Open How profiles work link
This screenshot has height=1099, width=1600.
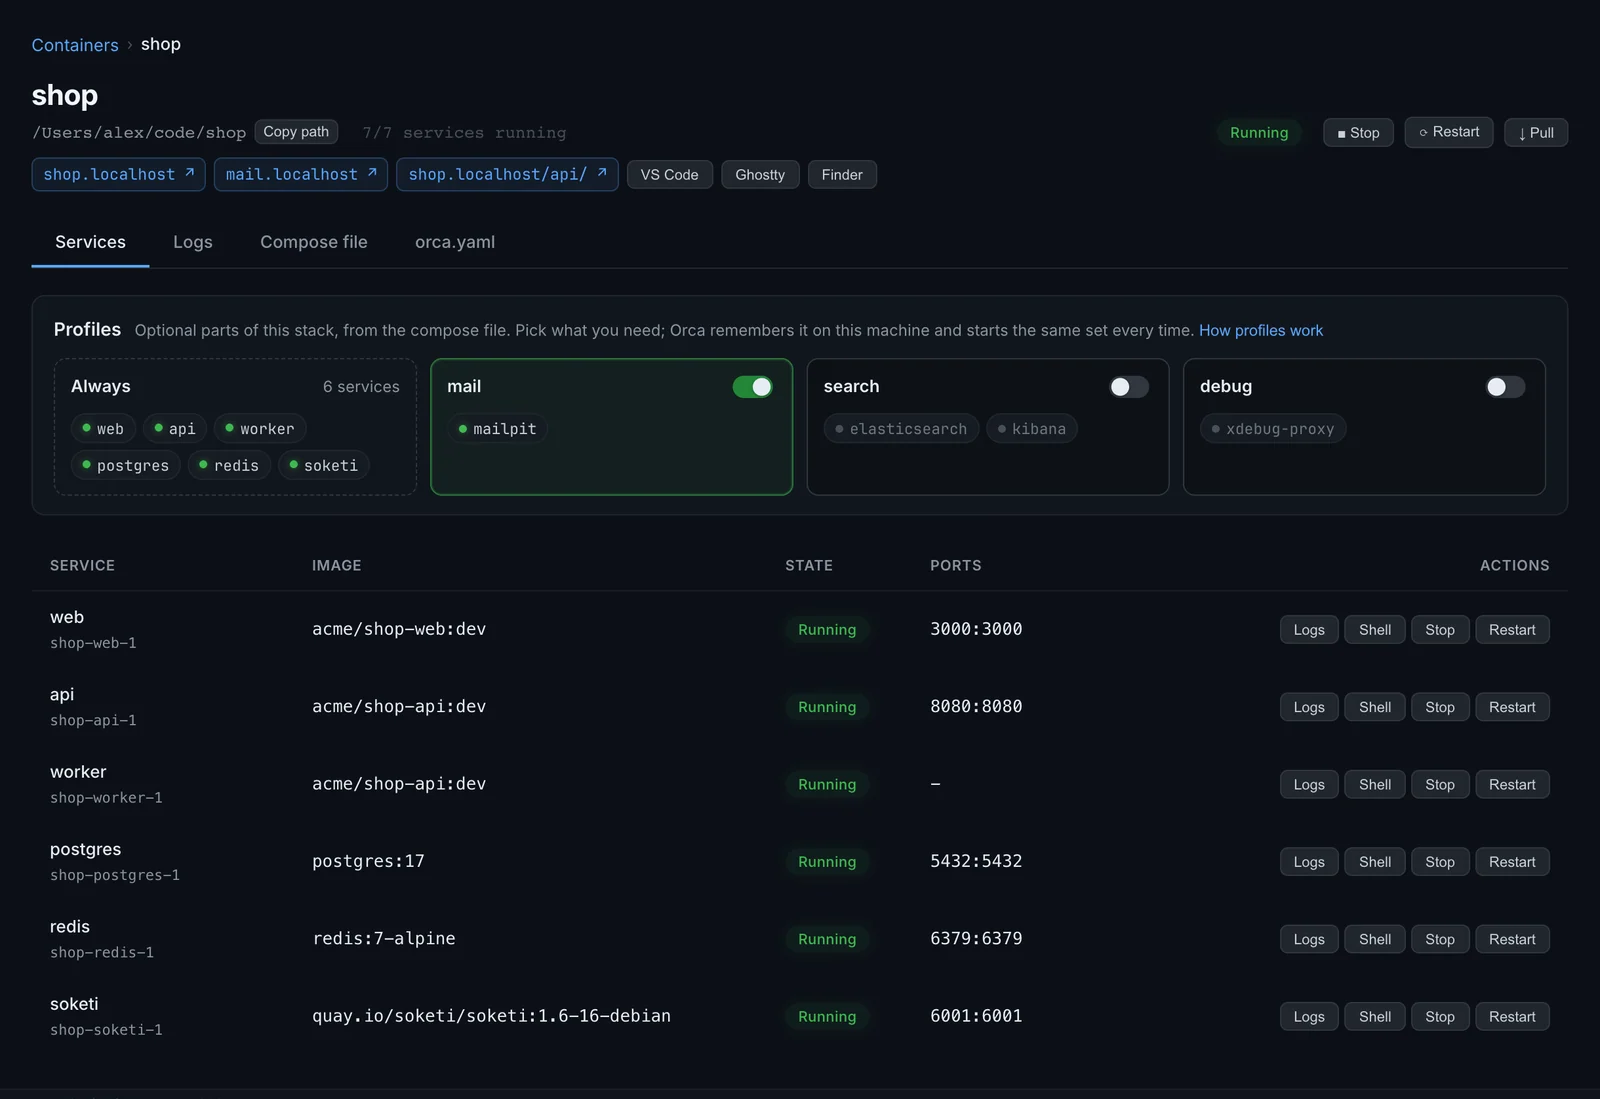(1260, 330)
